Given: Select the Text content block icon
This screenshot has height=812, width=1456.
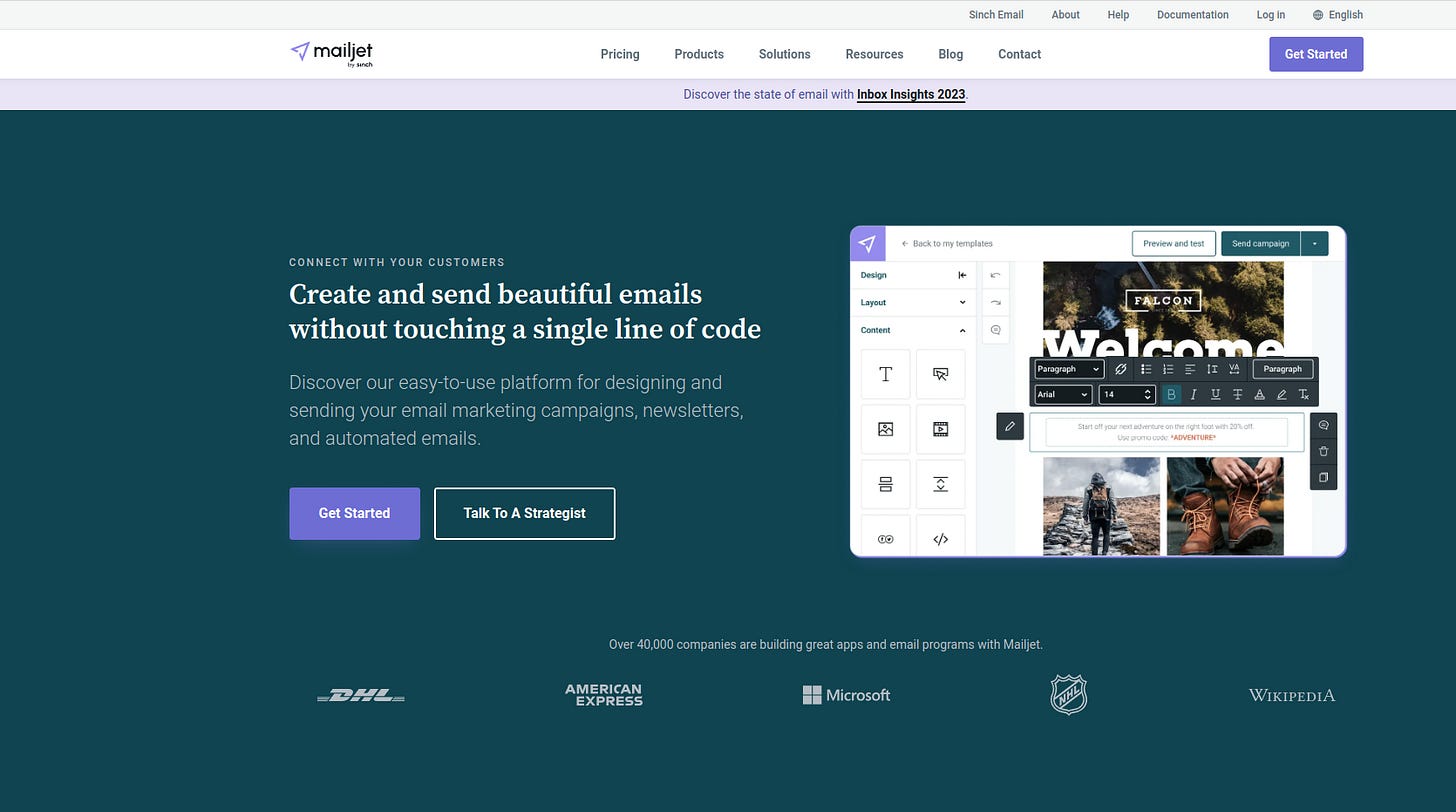Looking at the screenshot, I should 885,374.
